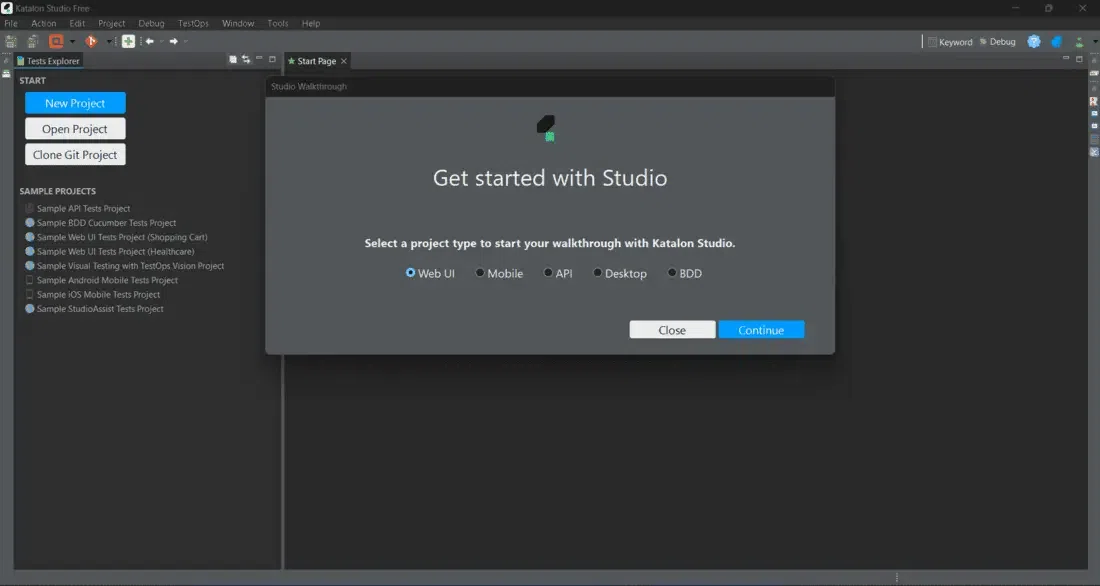Open dropdown next to Forward arrow
This screenshot has height=586, width=1100.
click(185, 41)
